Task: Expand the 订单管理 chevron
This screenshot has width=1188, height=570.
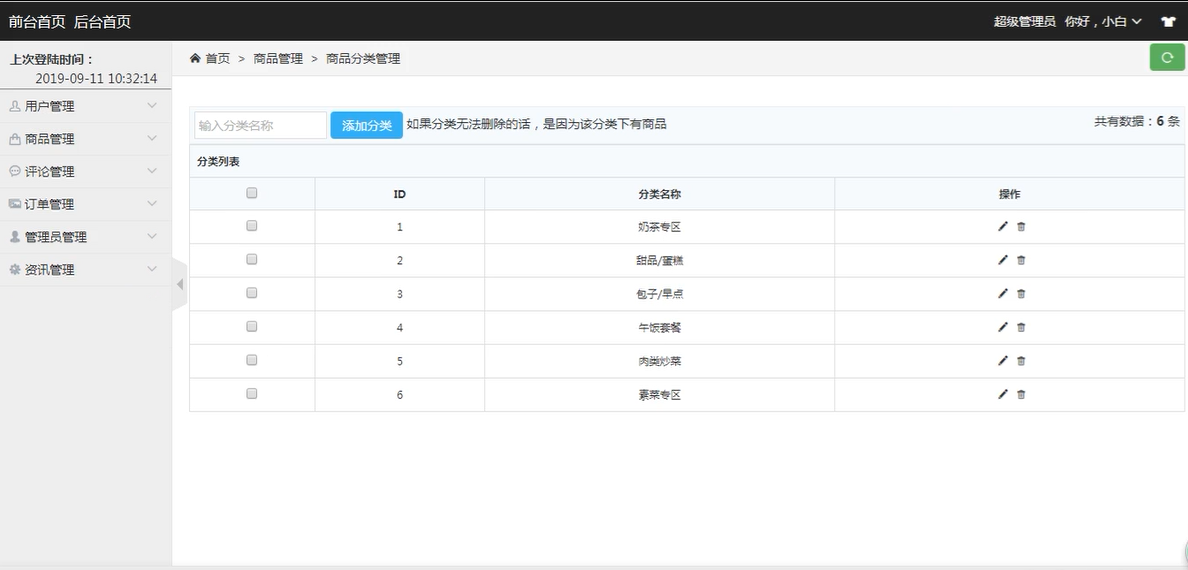Action: point(152,204)
